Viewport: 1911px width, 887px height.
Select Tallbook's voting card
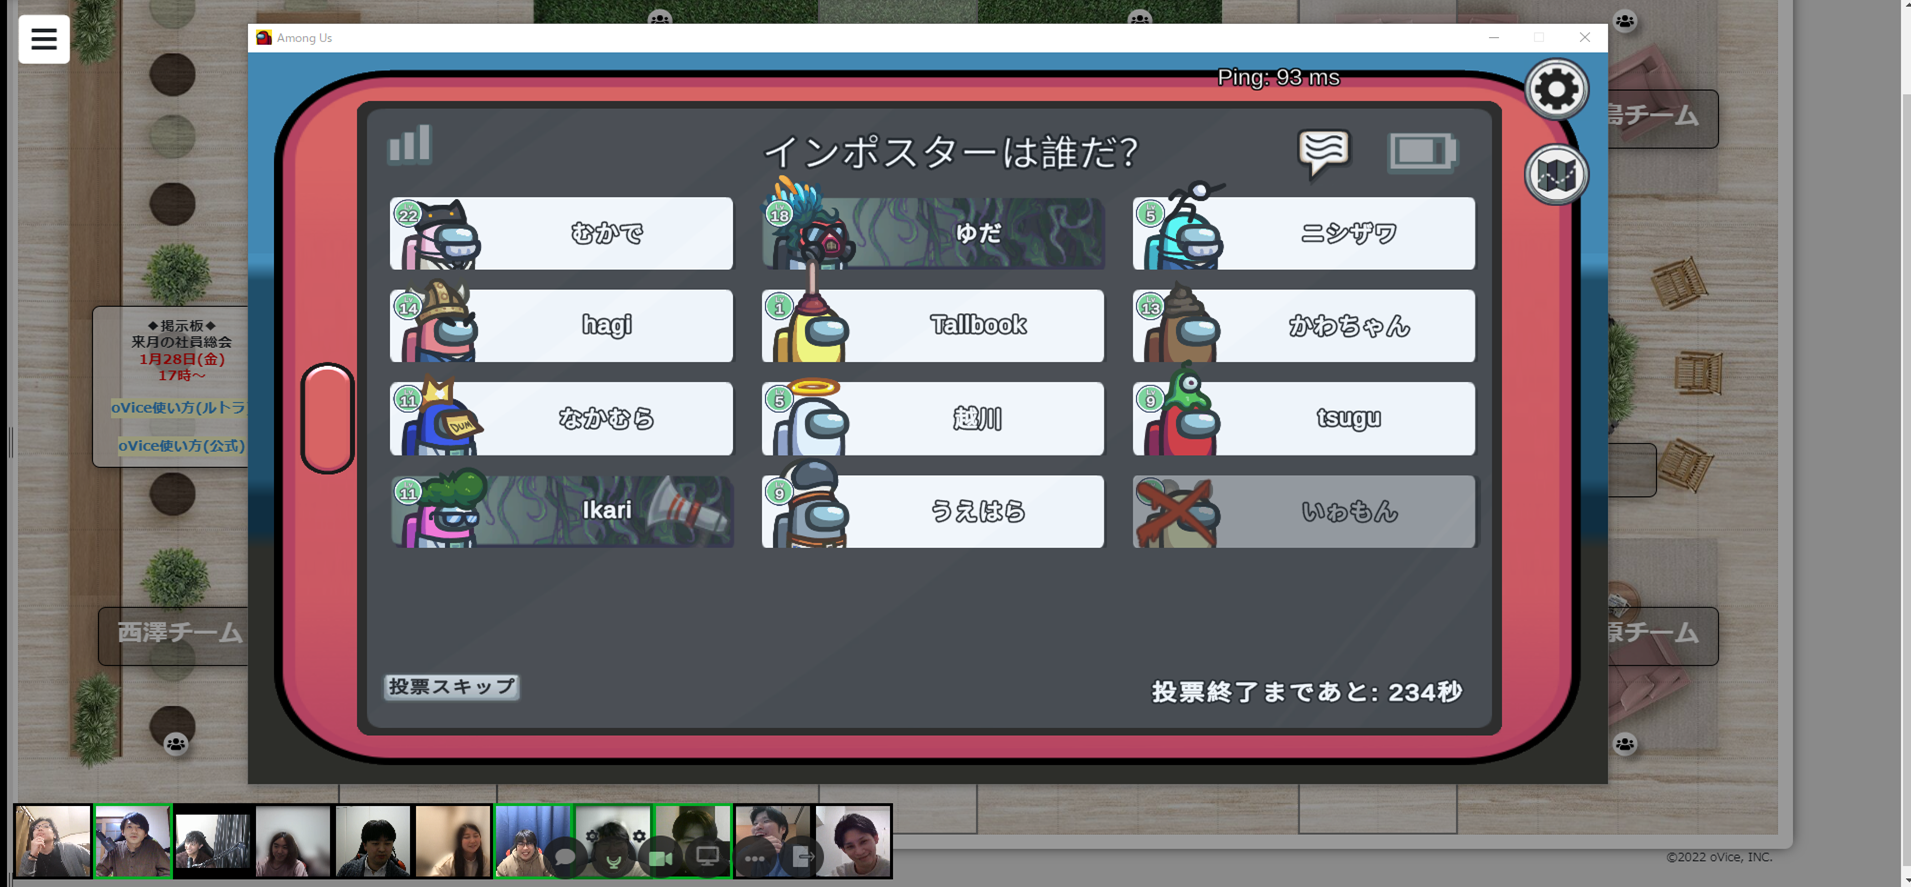click(932, 326)
